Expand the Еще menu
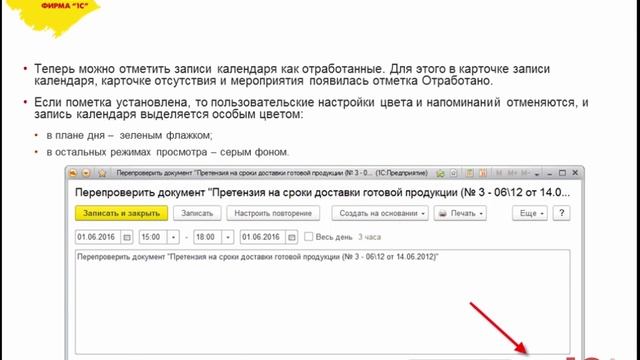Image resolution: width=640 pixels, height=360 pixels. pyautogui.click(x=530, y=213)
